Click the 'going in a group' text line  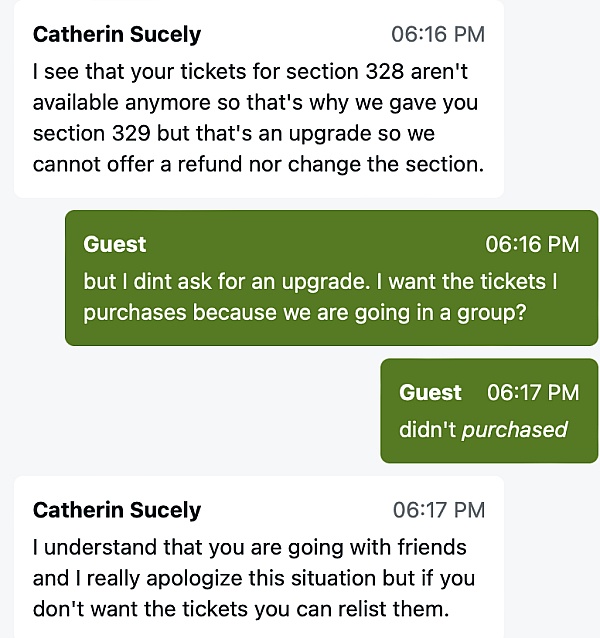coord(305,312)
